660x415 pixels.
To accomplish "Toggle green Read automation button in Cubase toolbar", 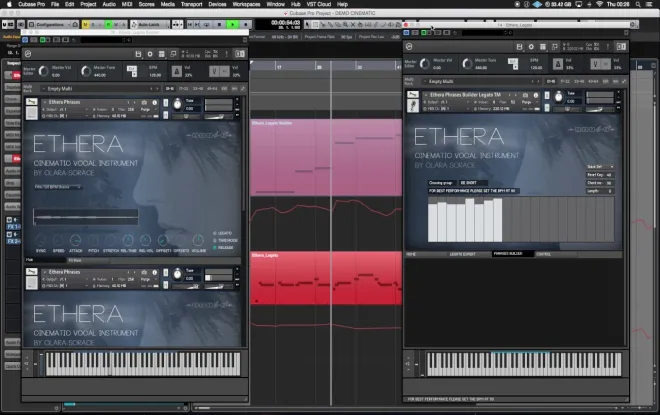I will (x=109, y=24).
